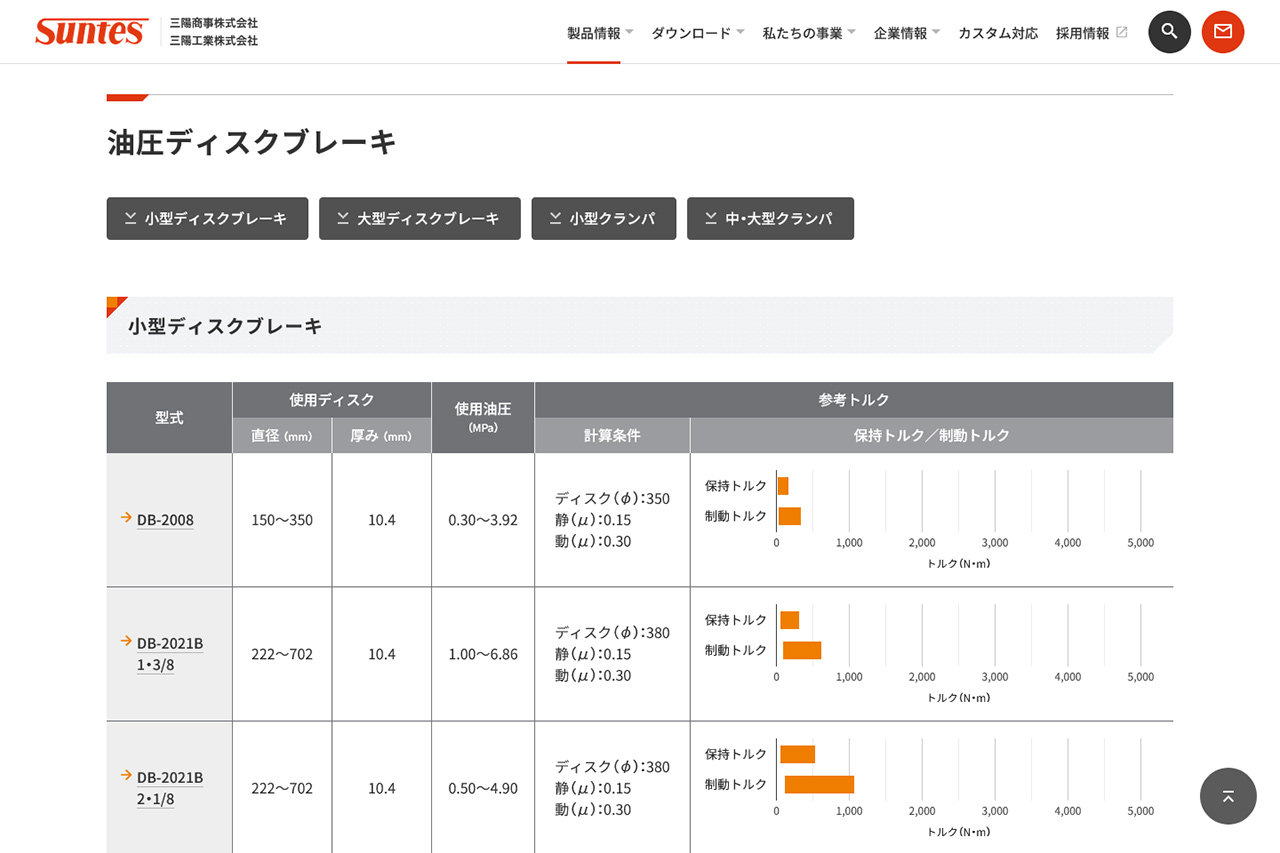Click the 使用油圧 (MPa) column header
1280x853 pixels.
tap(483, 418)
